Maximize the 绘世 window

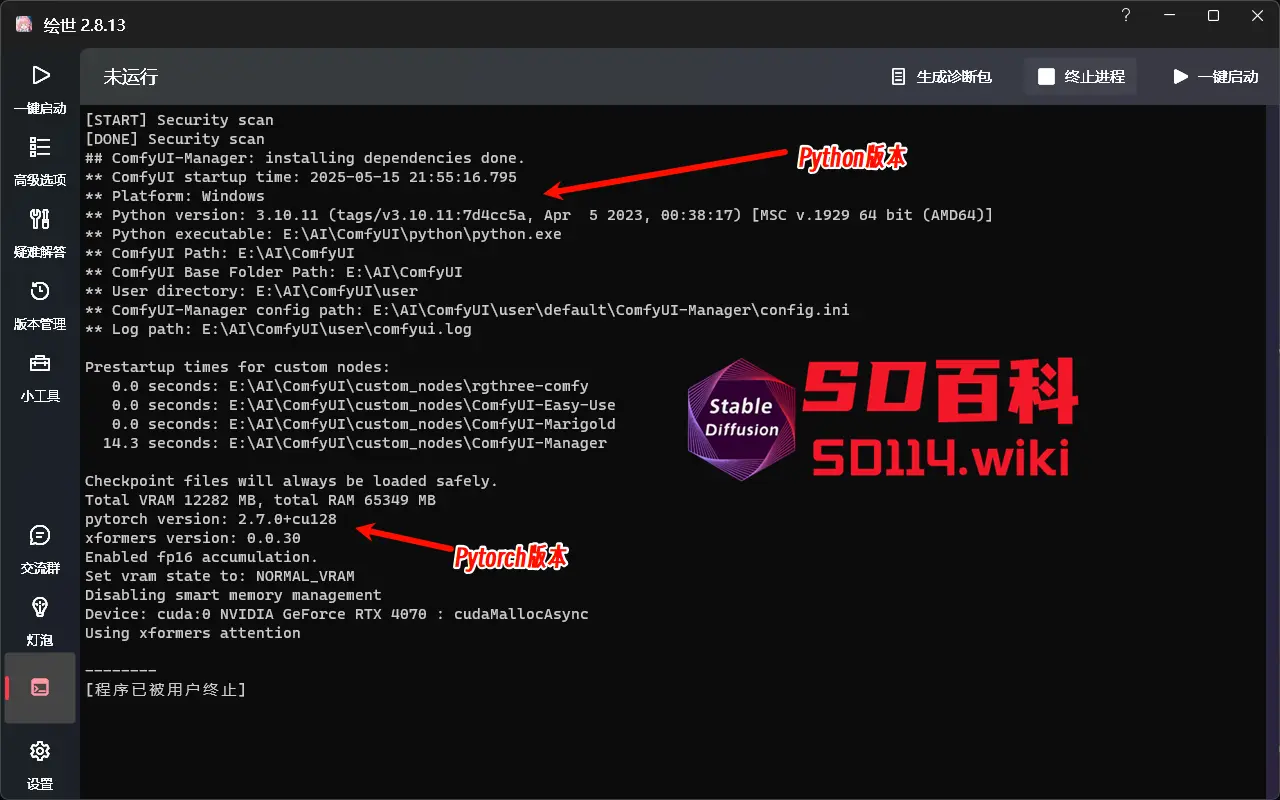pyautogui.click(x=1213, y=16)
